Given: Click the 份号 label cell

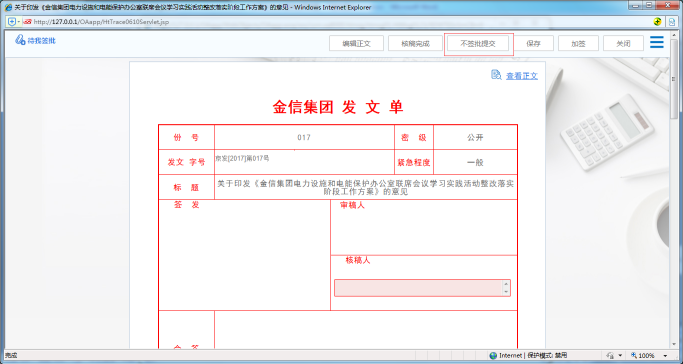Looking at the screenshot, I should coord(186,137).
